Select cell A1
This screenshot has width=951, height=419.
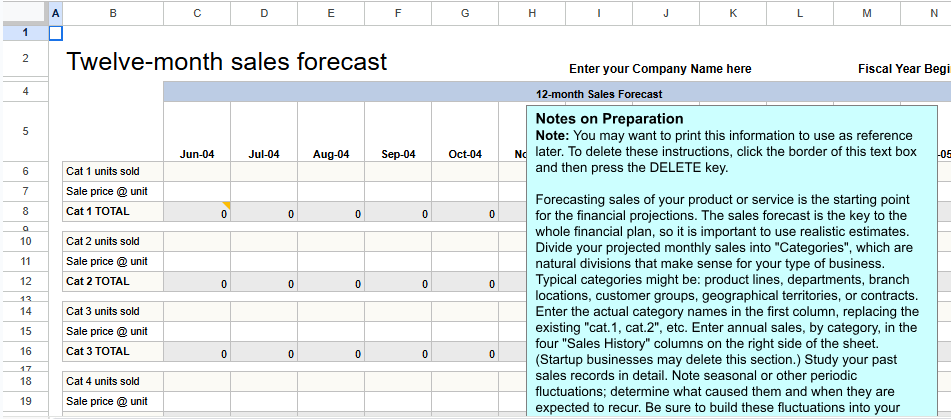tap(55, 33)
